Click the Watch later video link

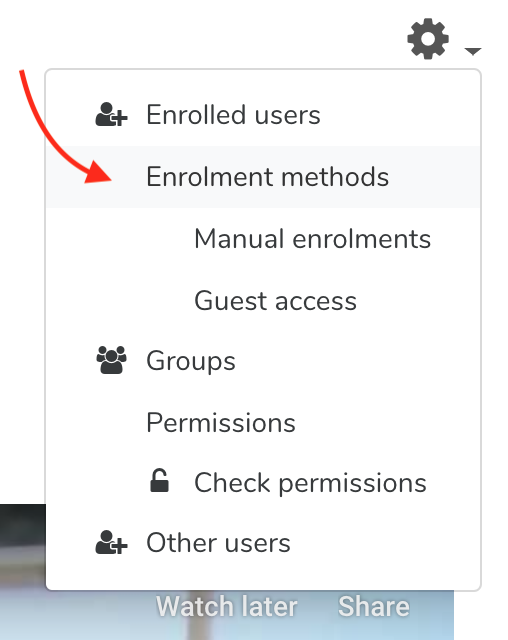[x=226, y=606]
